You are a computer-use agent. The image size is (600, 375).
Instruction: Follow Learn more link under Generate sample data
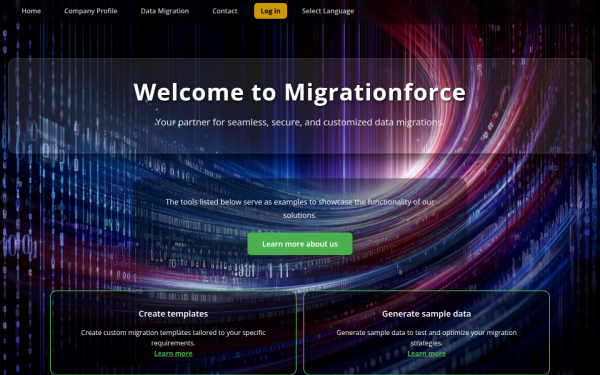coord(426,354)
